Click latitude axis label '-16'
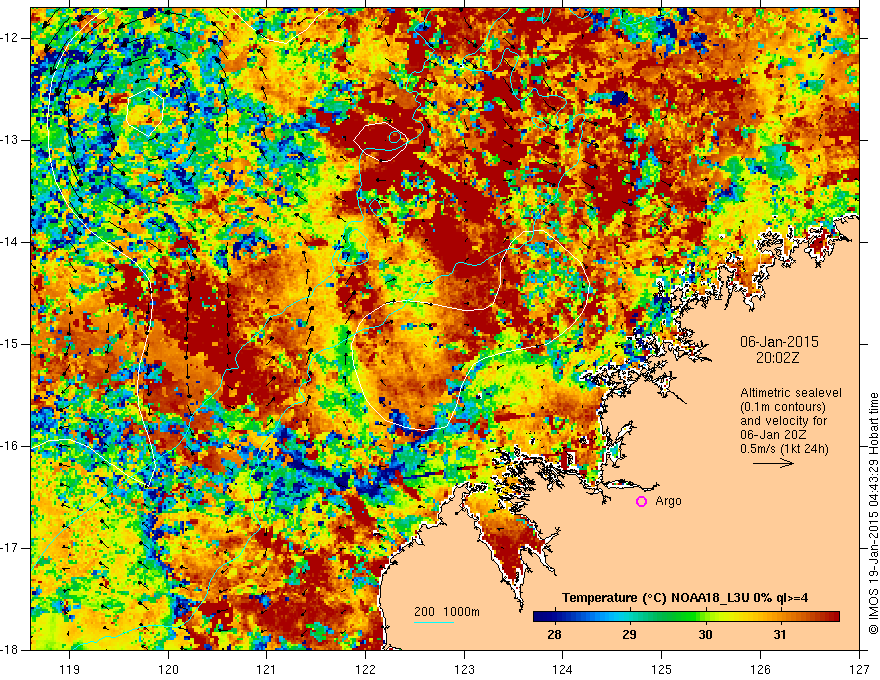Image resolution: width=880 pixels, height=680 pixels. point(10,446)
